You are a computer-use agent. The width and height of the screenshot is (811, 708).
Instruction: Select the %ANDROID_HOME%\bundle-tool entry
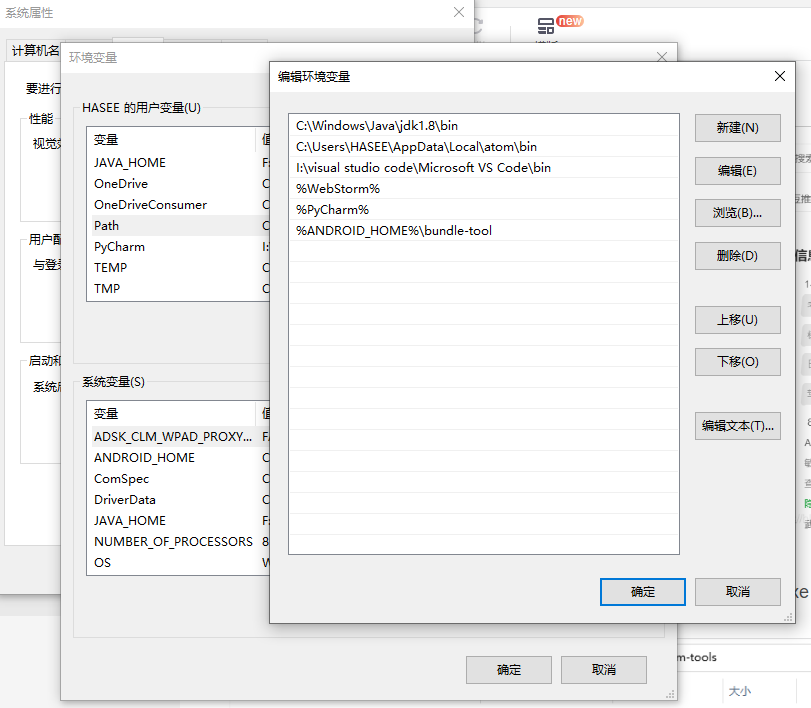(484, 231)
